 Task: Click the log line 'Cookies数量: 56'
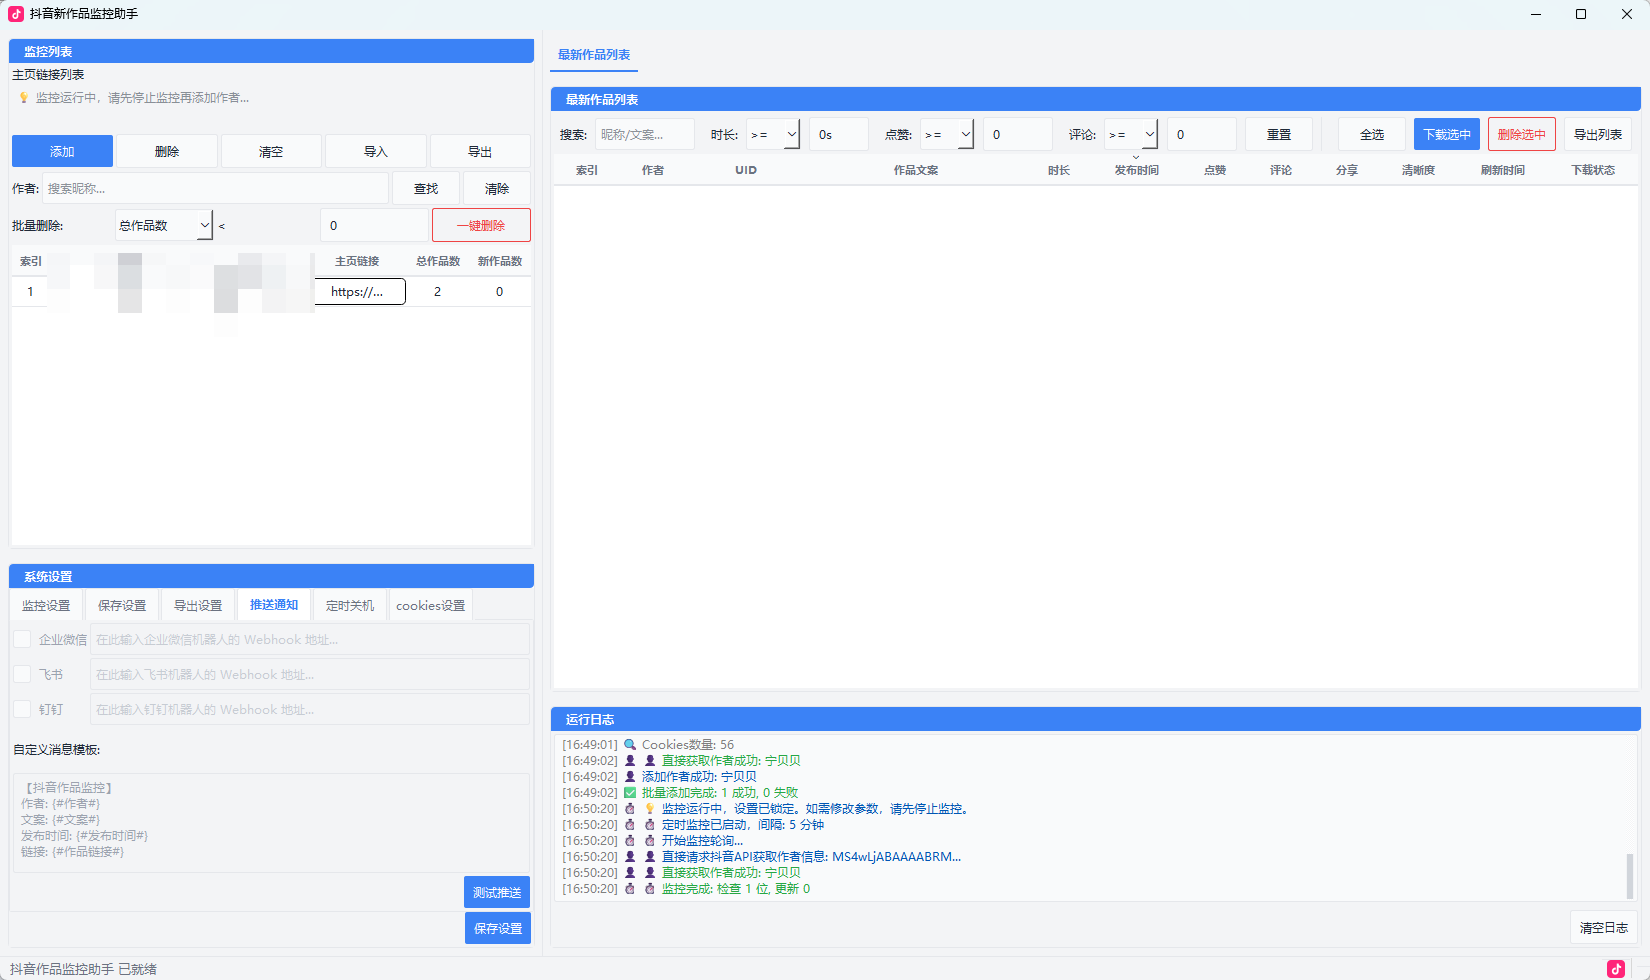coord(688,744)
